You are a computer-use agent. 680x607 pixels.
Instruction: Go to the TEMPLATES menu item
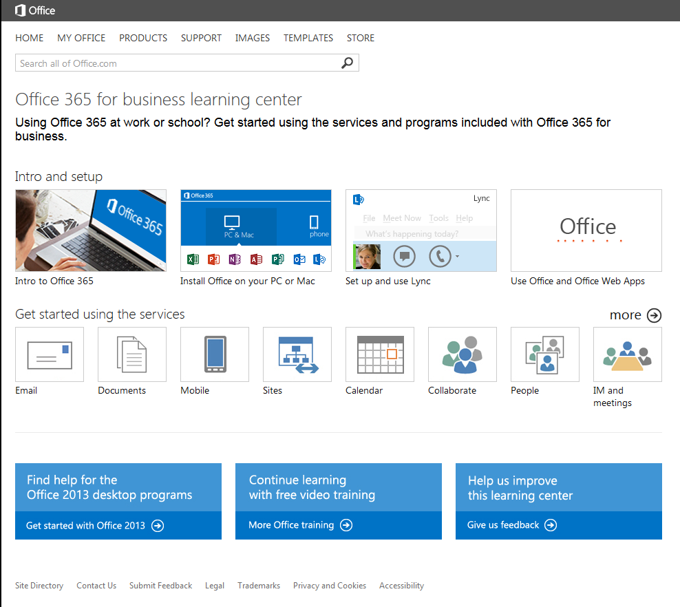click(x=308, y=38)
